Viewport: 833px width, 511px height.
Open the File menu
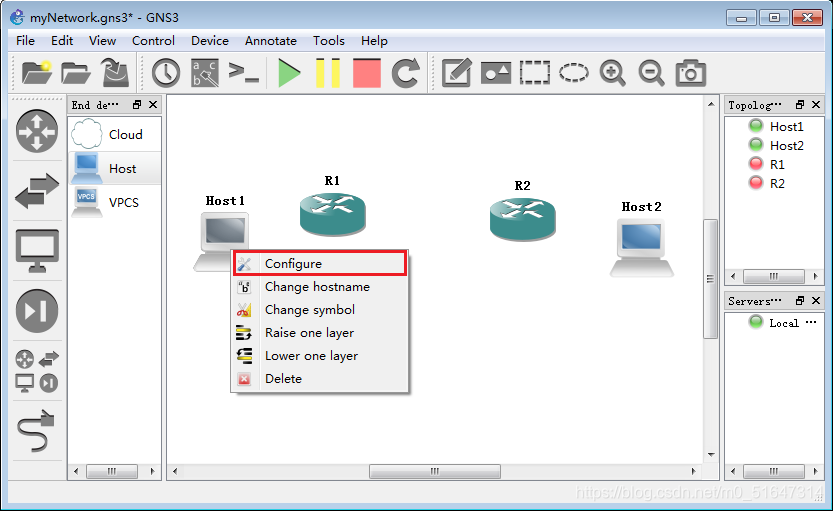25,41
